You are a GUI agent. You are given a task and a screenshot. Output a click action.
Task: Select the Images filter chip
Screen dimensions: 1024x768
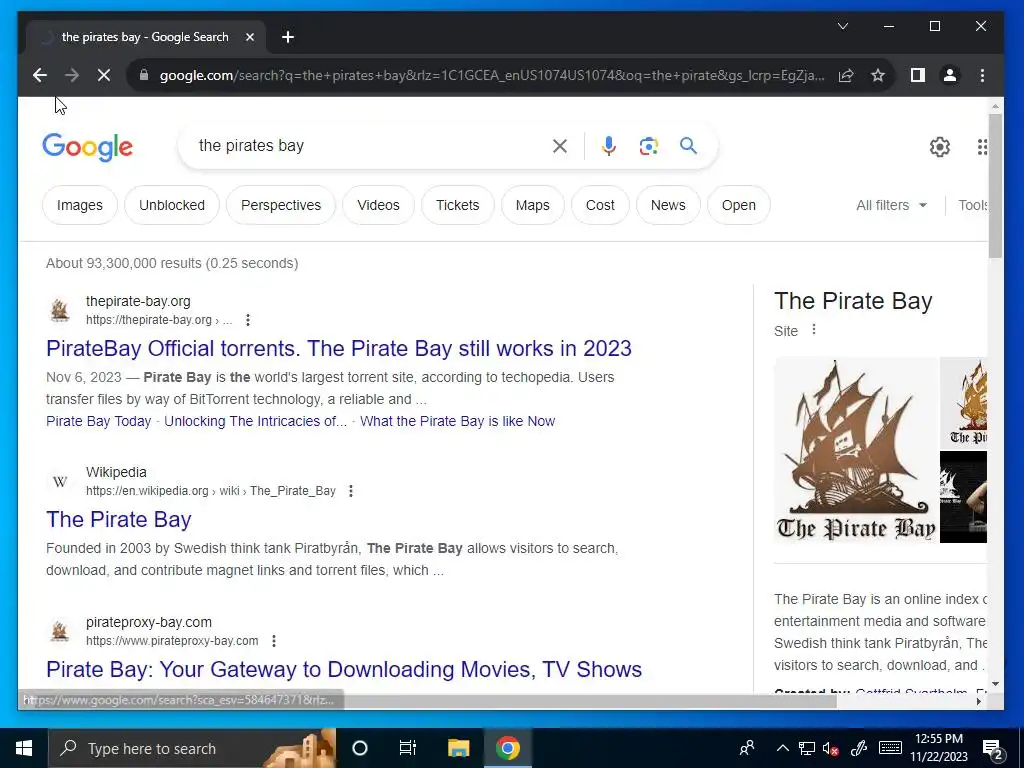[x=80, y=205]
